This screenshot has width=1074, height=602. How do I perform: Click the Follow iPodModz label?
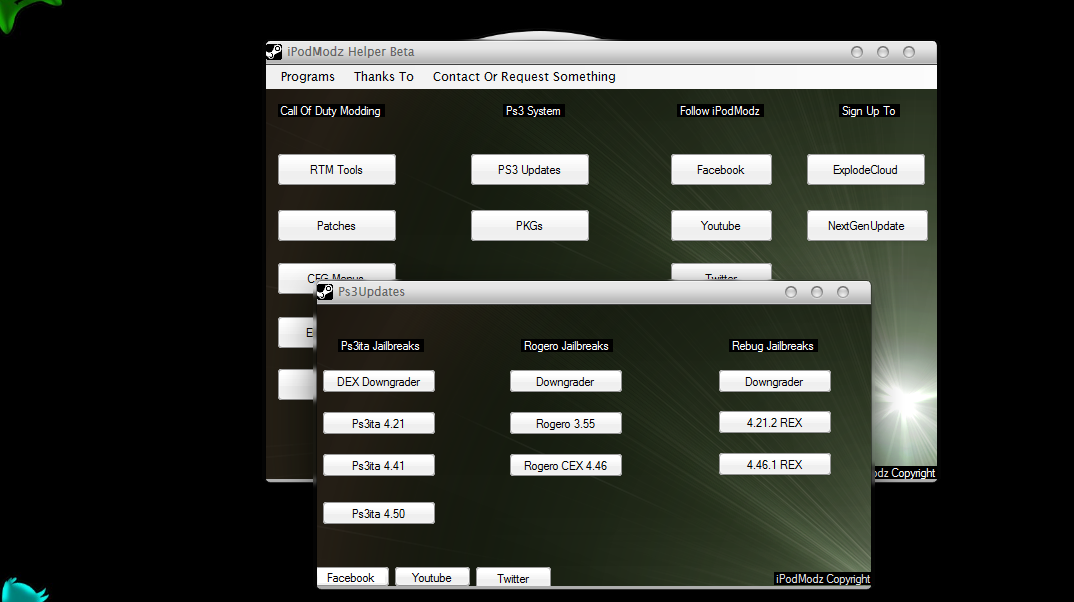pos(720,111)
